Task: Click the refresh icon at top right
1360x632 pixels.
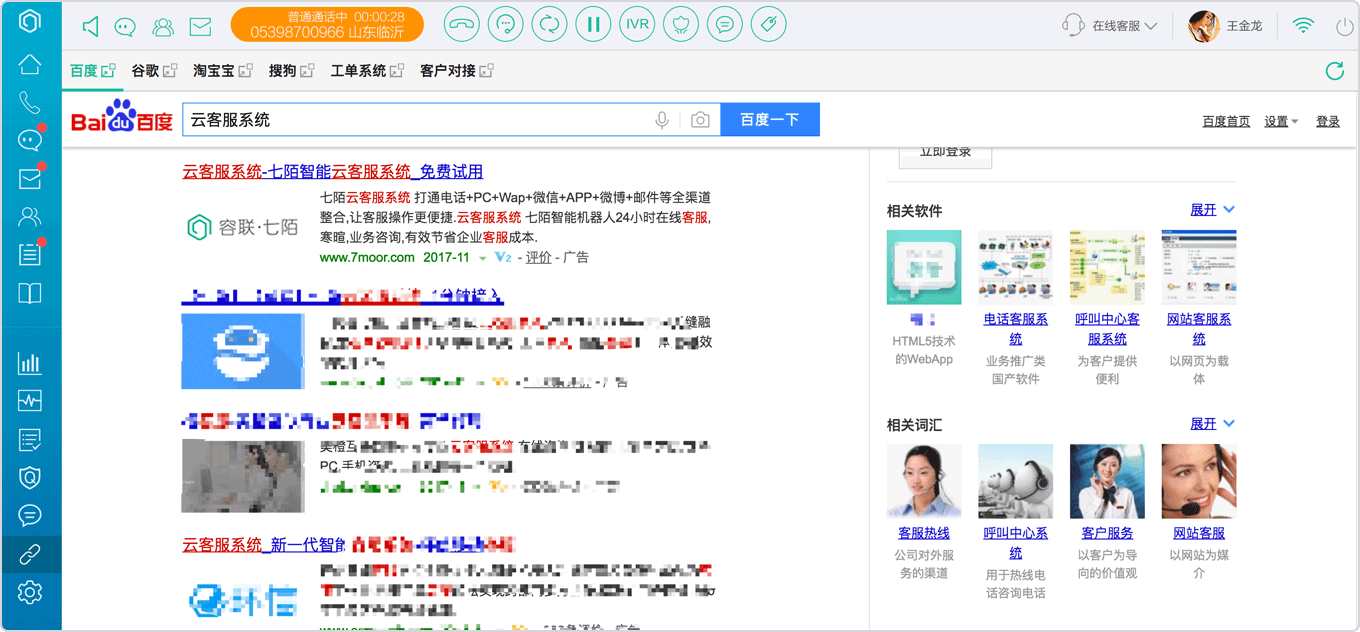Action: [1334, 71]
